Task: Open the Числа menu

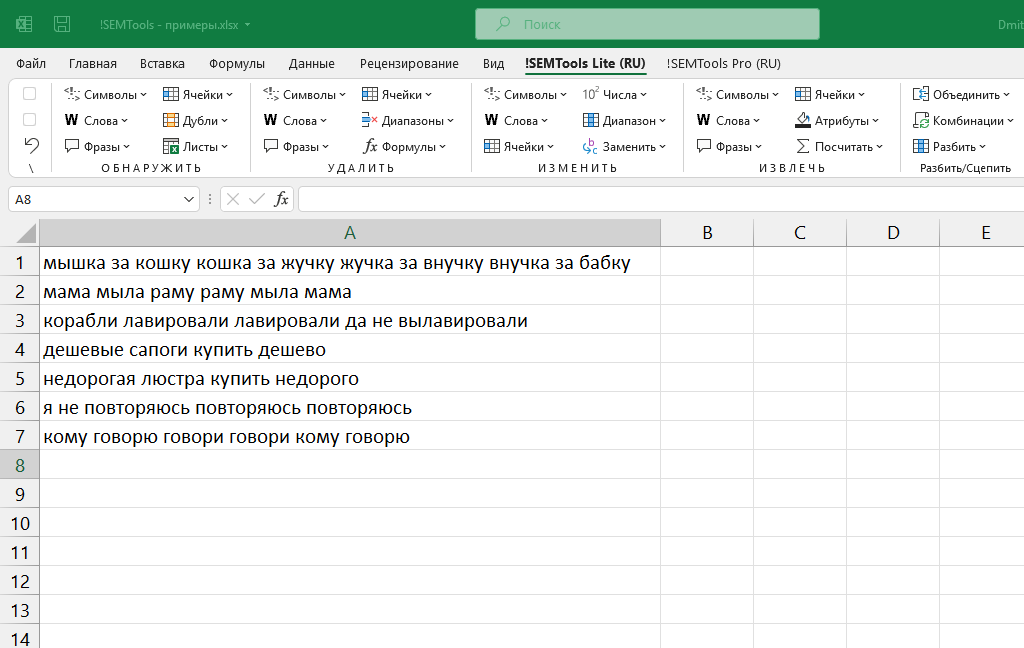Action: (615, 95)
